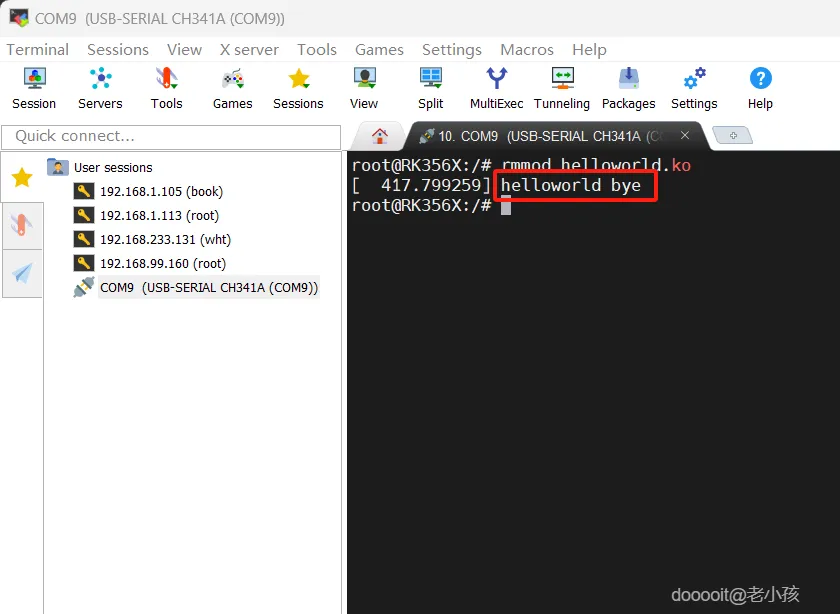Open the View menu

point(184,49)
